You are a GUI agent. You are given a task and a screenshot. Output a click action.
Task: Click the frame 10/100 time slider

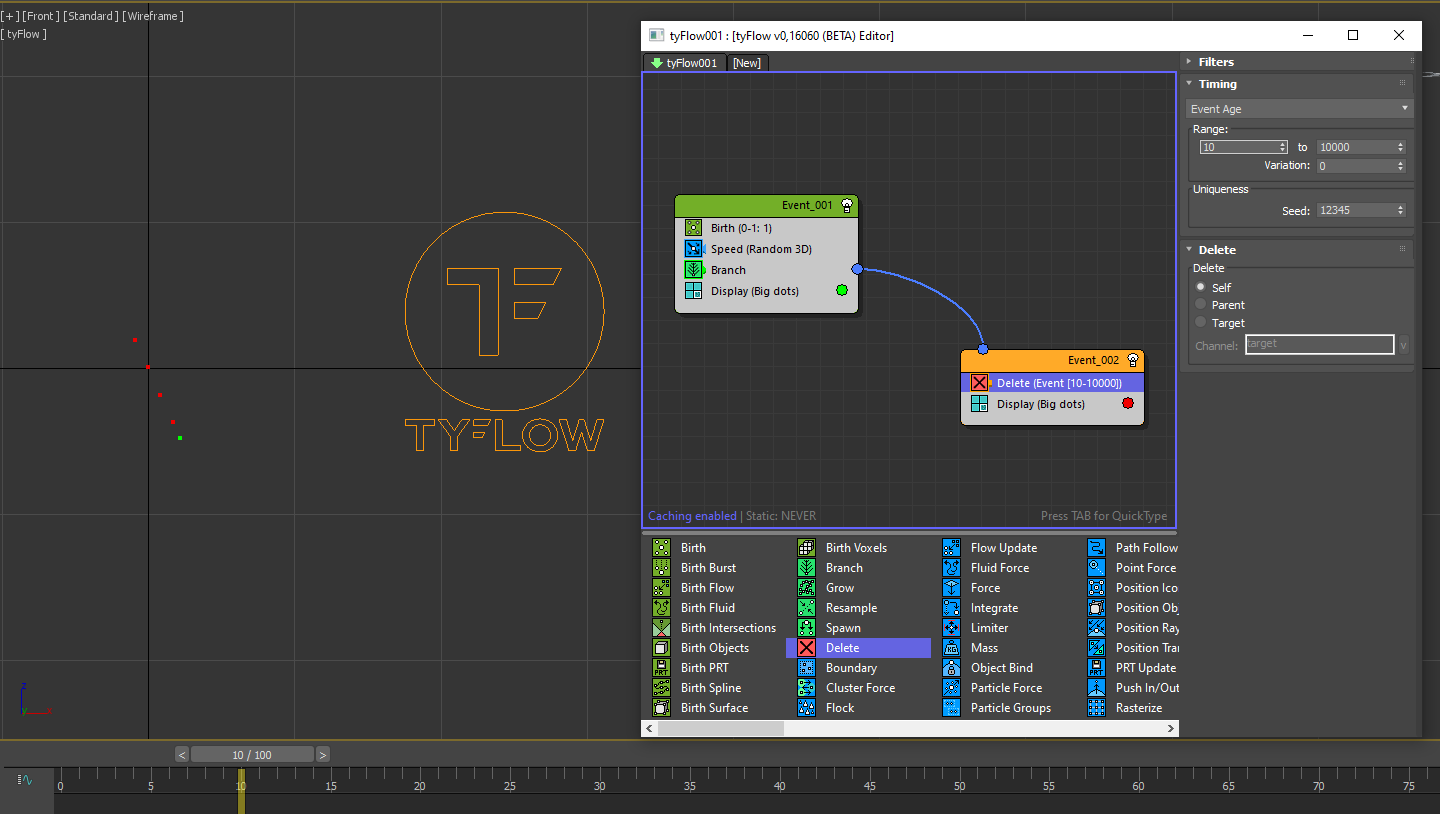[x=252, y=755]
